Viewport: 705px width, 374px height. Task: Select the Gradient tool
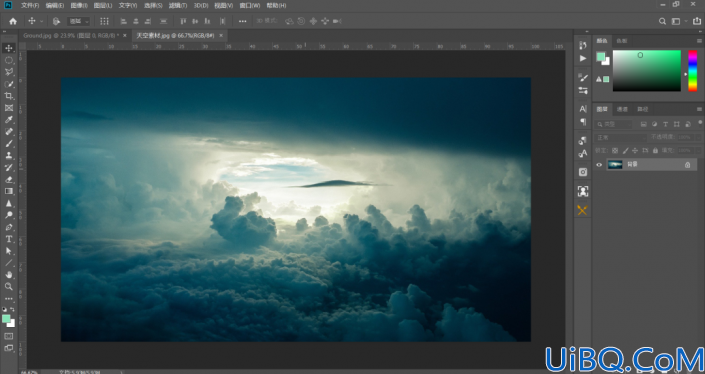[x=9, y=191]
